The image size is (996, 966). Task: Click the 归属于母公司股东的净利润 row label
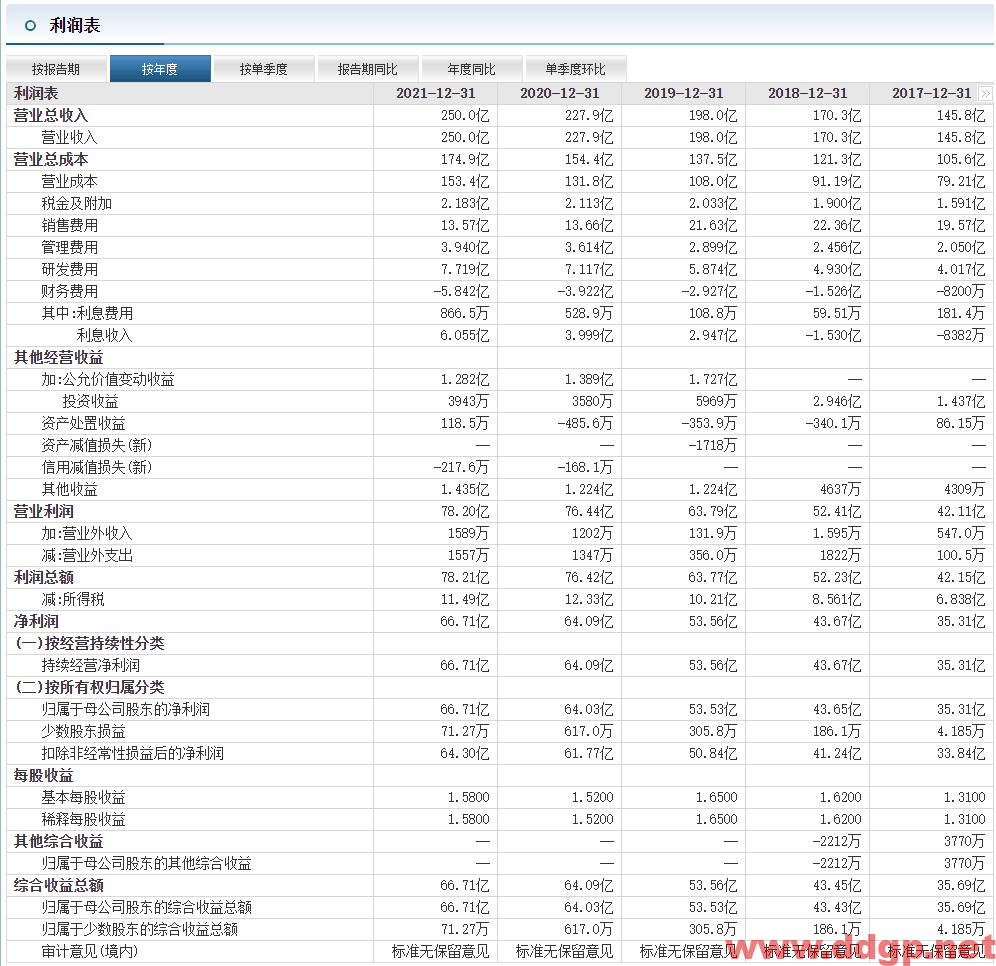pos(126,710)
